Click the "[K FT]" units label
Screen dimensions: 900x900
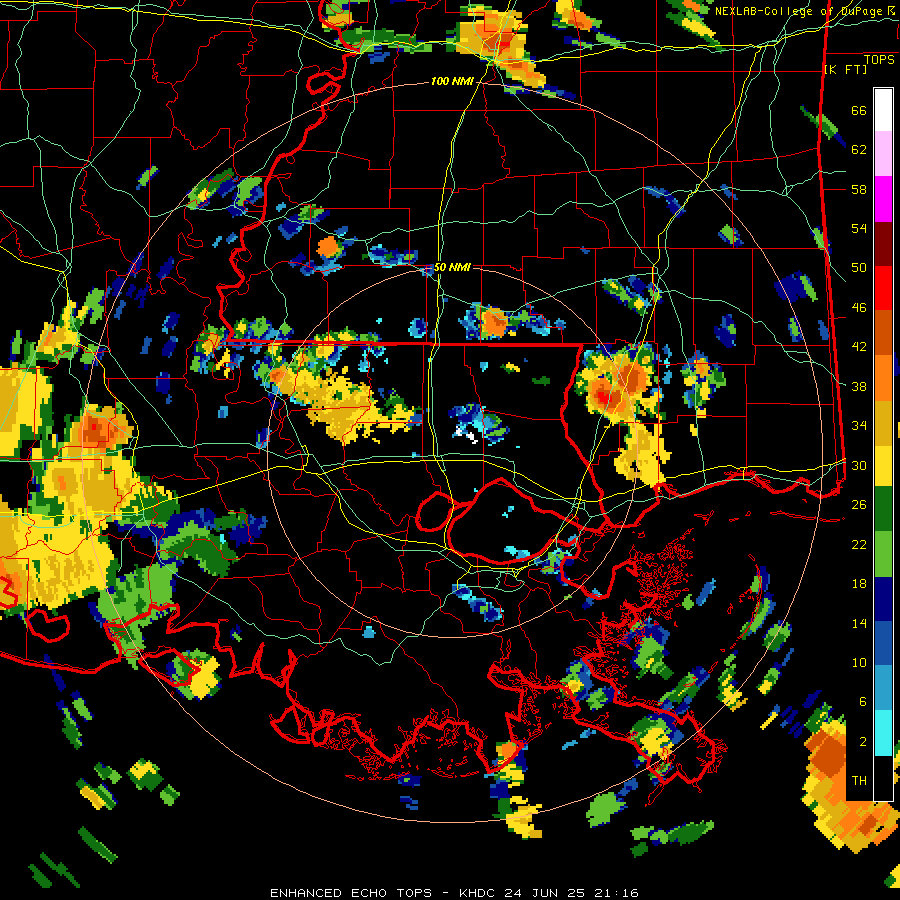[x=845, y=70]
